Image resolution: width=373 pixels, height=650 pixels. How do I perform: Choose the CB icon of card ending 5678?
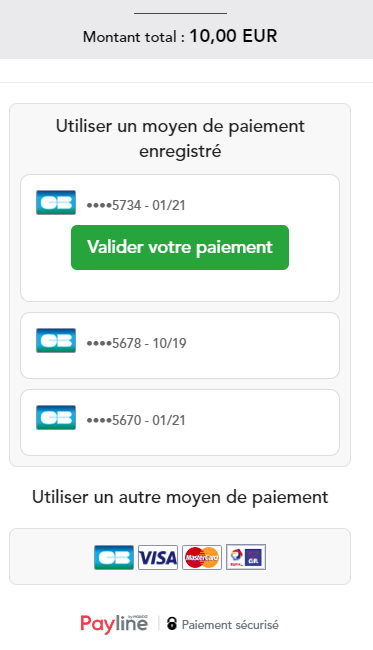[56, 340]
